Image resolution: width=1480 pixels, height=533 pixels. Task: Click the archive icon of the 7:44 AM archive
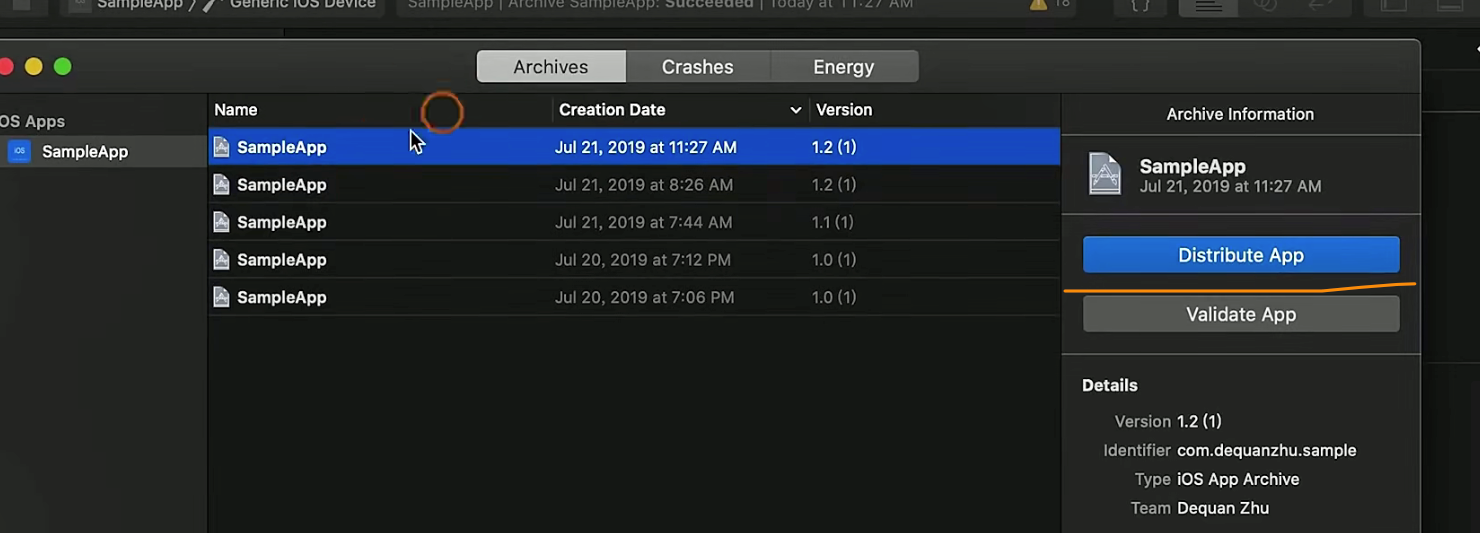click(222, 222)
